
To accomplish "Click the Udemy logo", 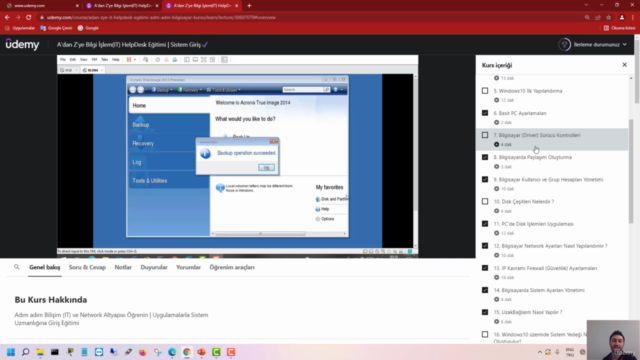I will [x=22, y=44].
